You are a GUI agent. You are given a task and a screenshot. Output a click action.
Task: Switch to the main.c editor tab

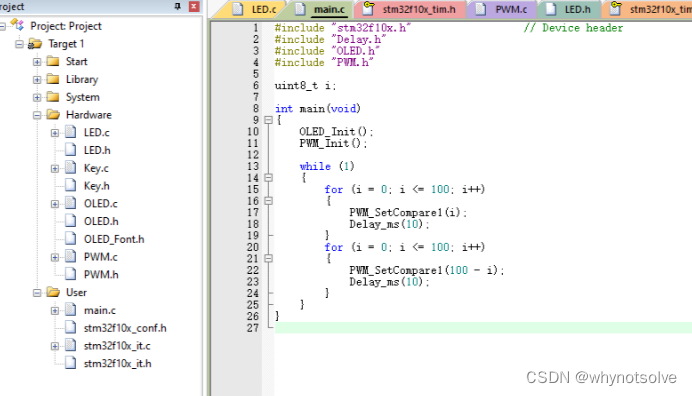tap(322, 9)
